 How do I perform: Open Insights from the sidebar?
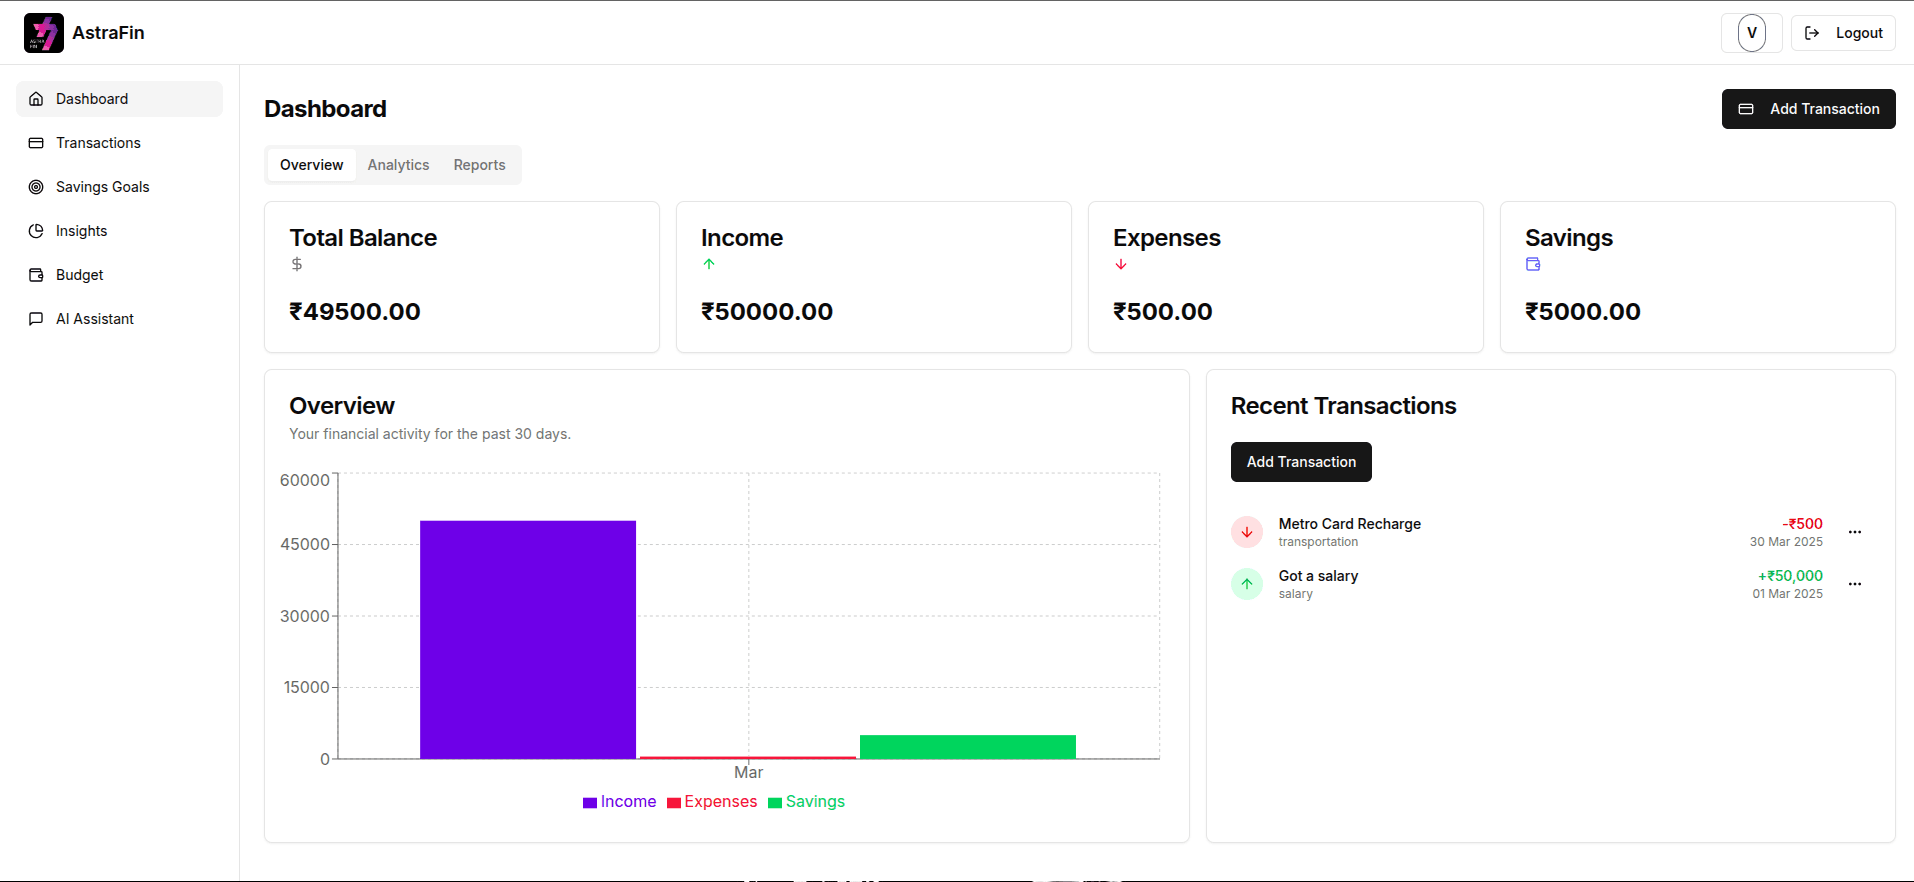[x=81, y=231]
